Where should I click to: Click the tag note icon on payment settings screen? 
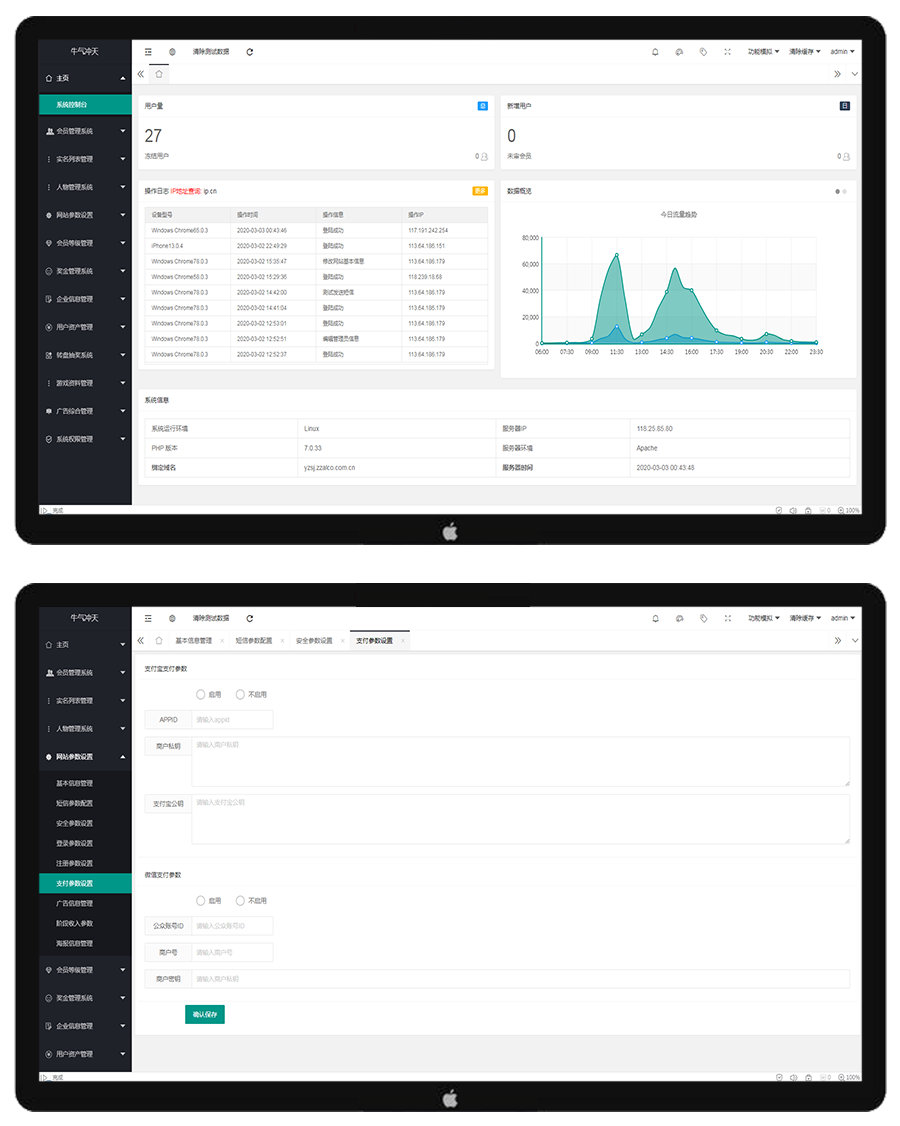click(703, 618)
